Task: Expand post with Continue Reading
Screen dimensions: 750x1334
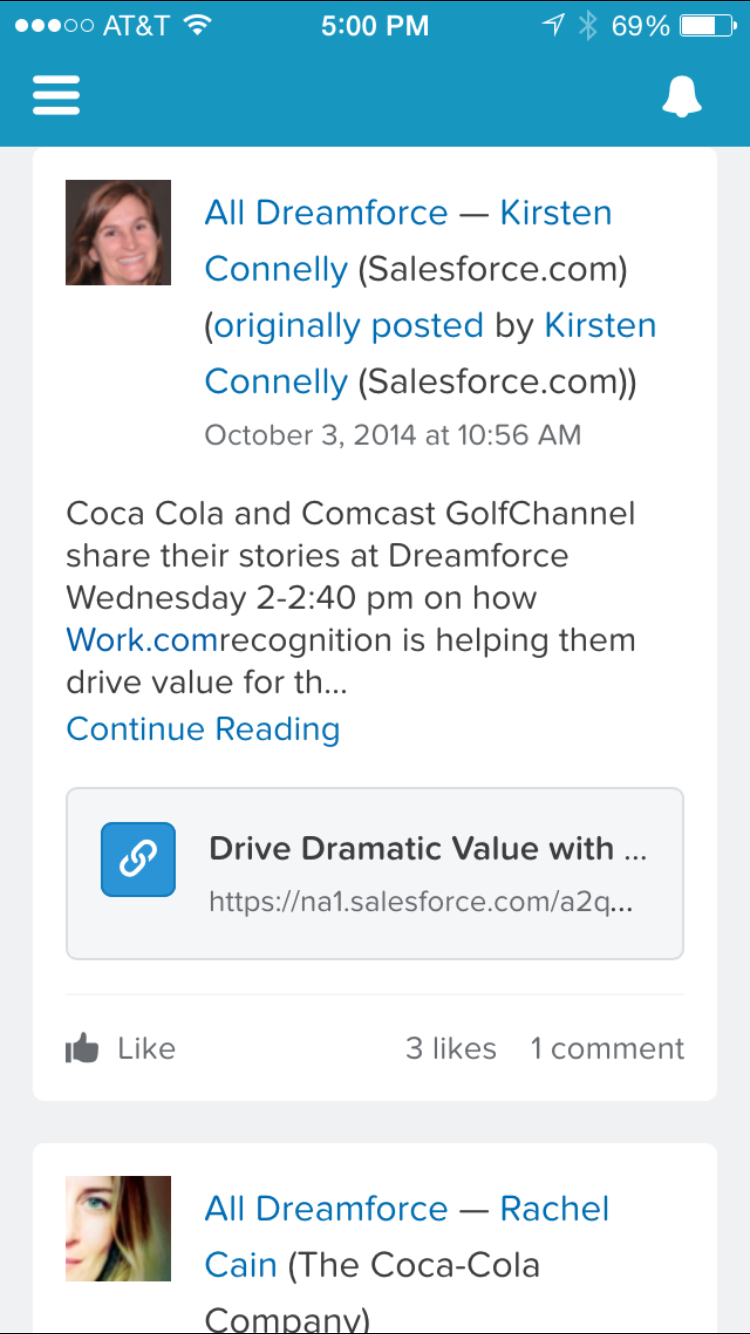Action: [x=203, y=729]
